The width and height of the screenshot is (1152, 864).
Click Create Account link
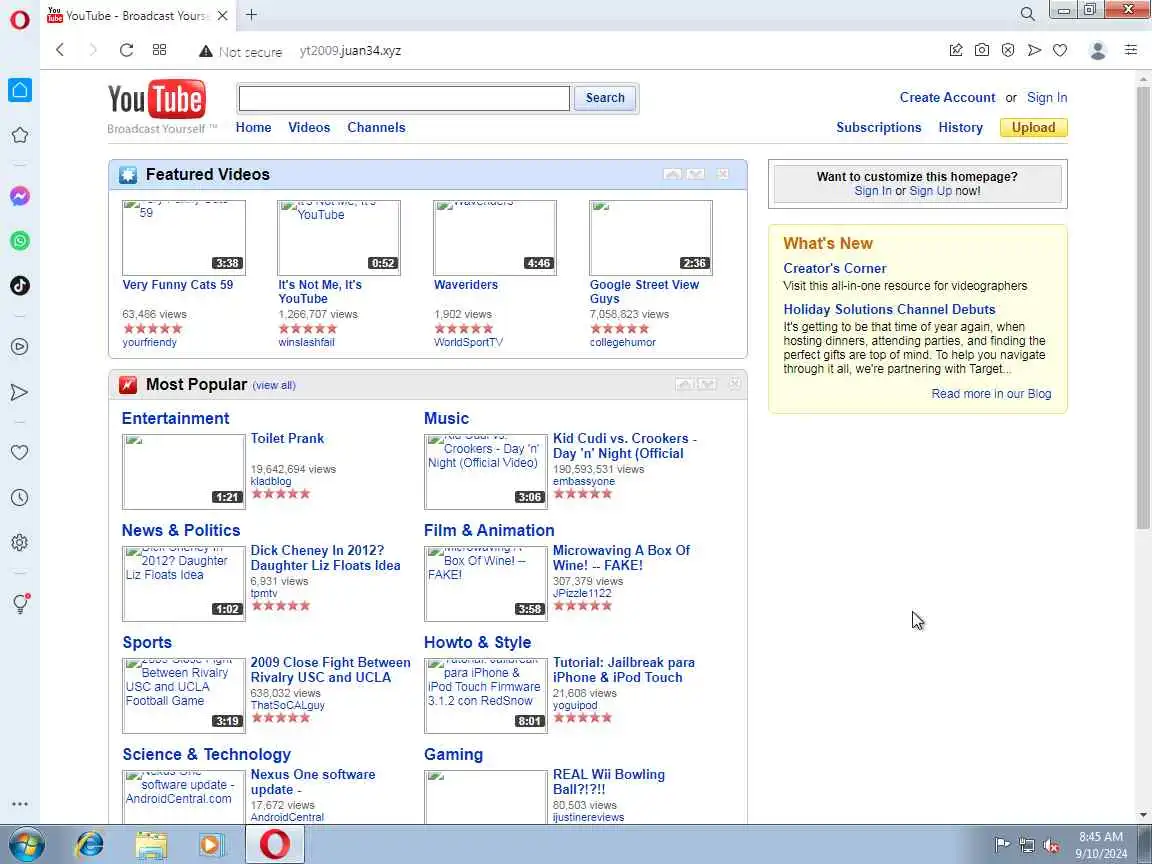pos(947,97)
